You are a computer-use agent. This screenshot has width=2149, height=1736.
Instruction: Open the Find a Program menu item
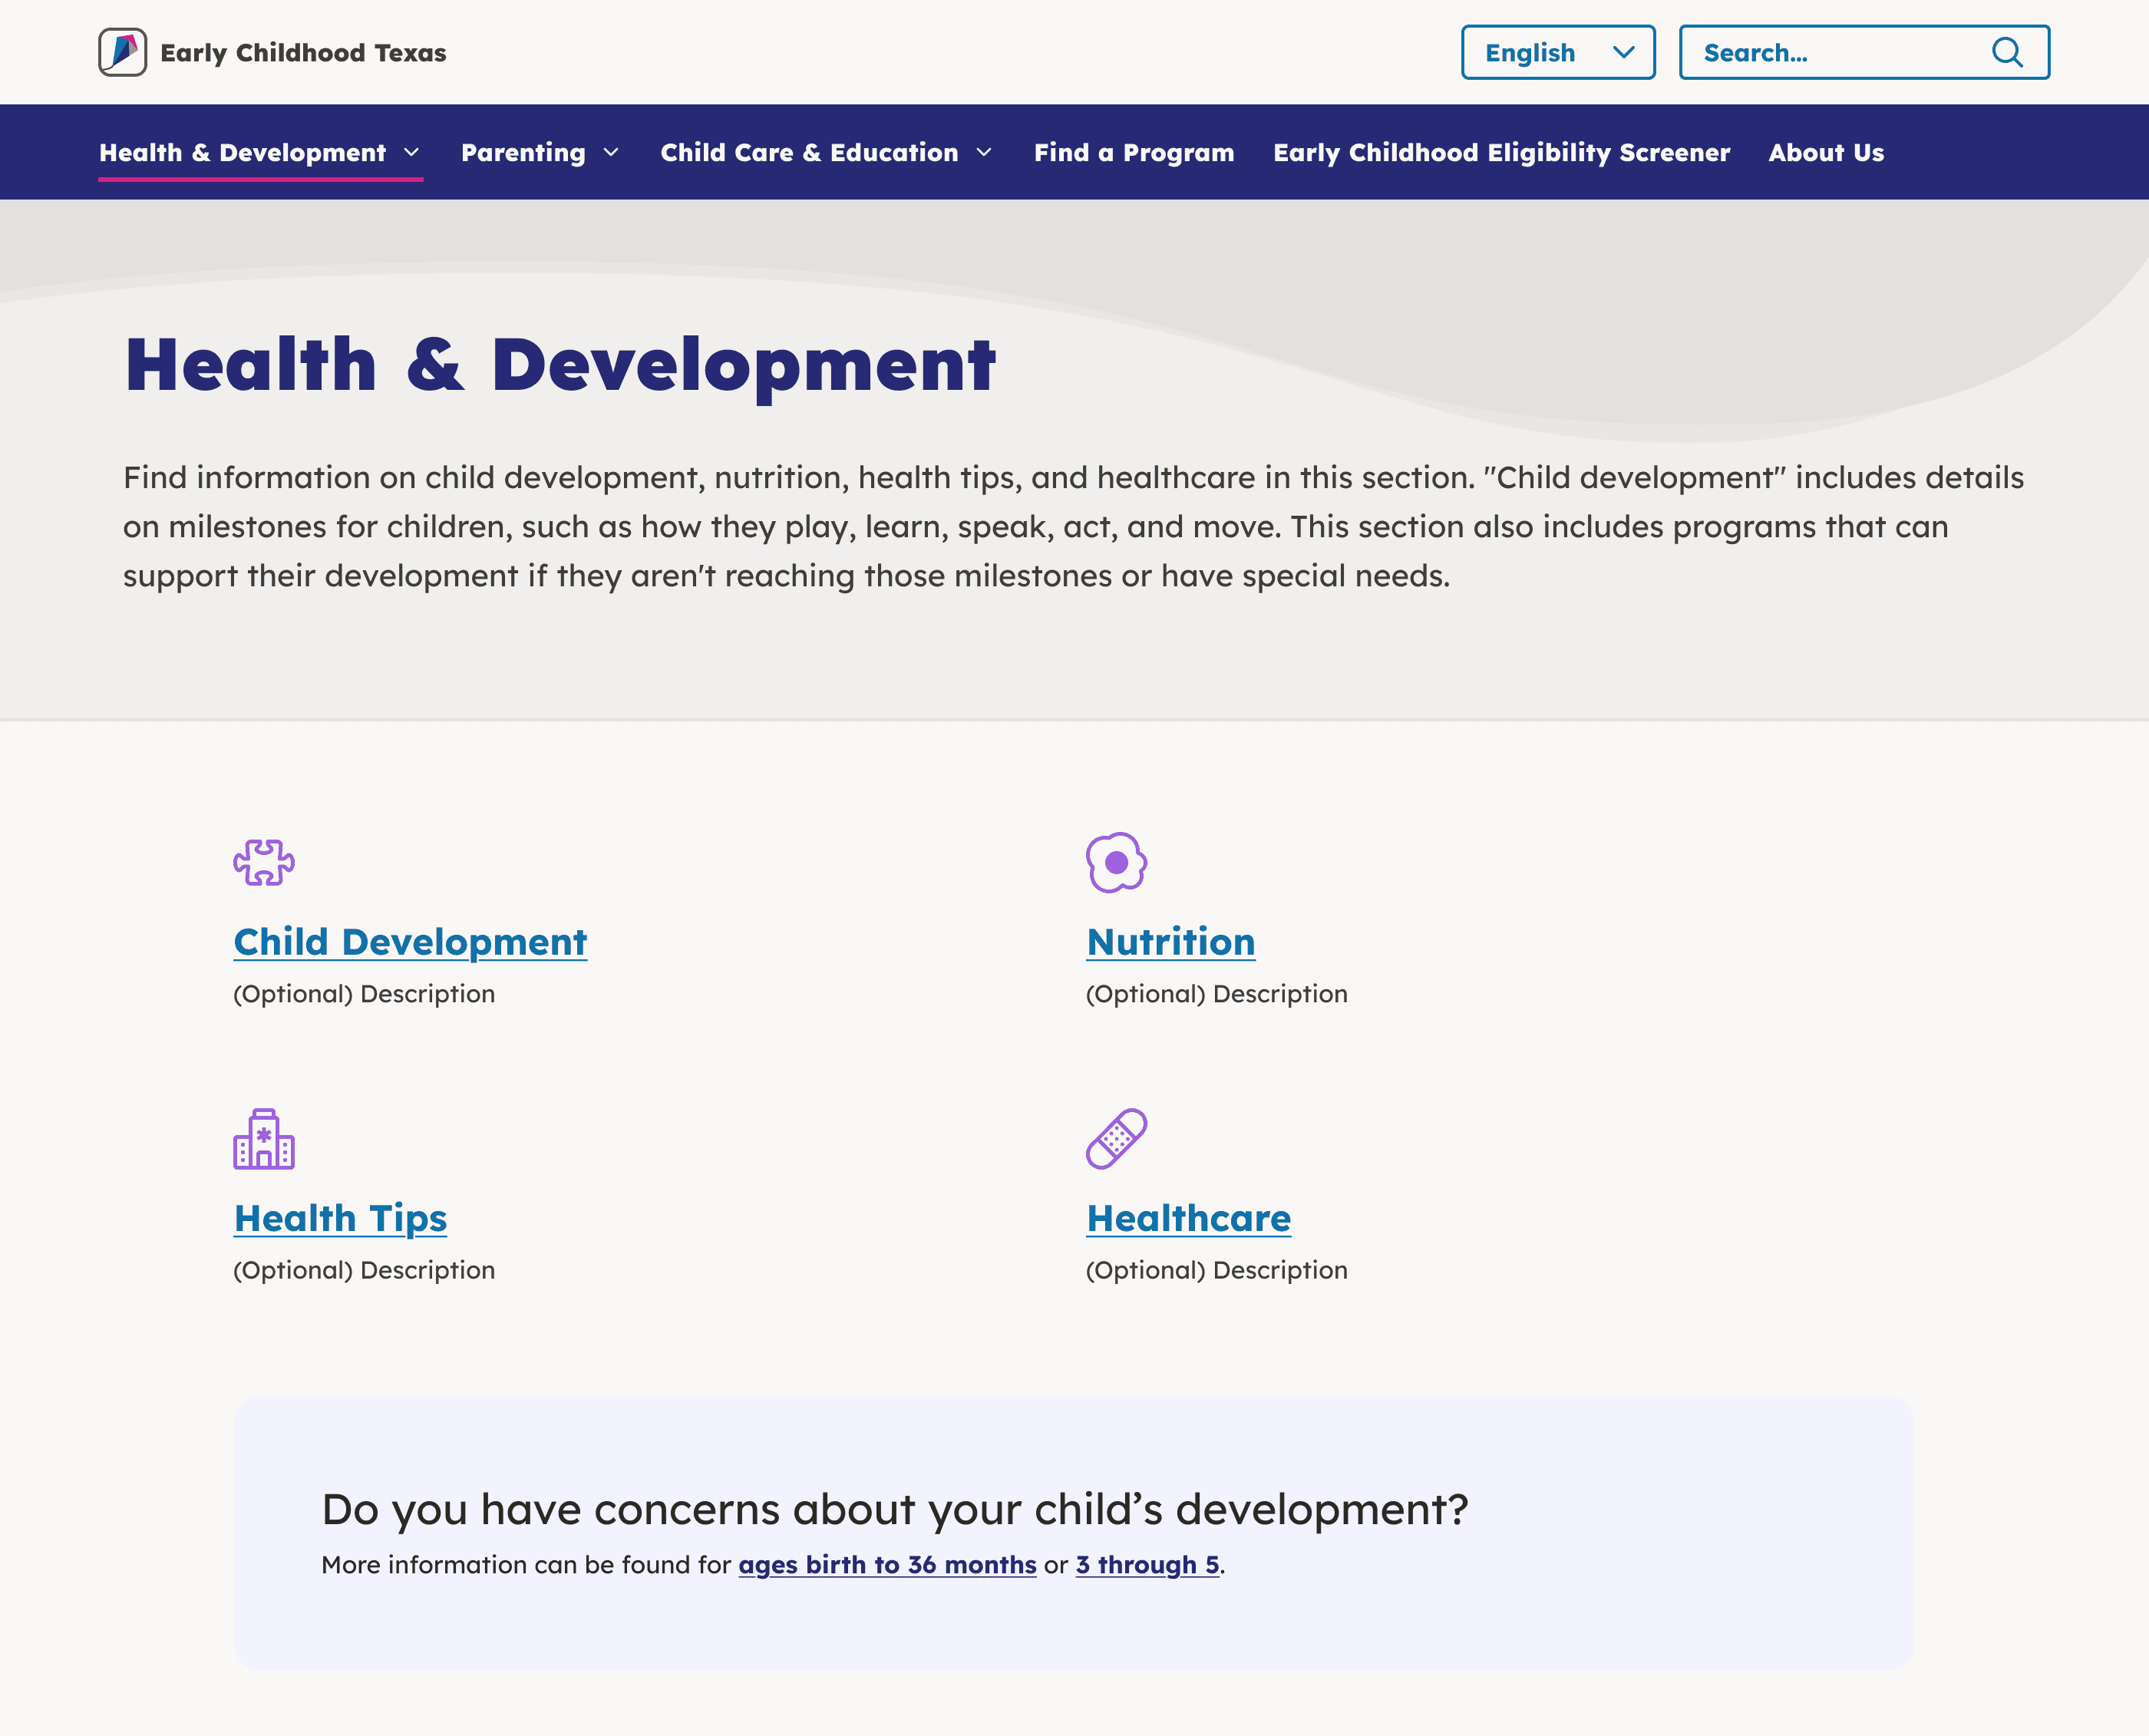(x=1133, y=153)
